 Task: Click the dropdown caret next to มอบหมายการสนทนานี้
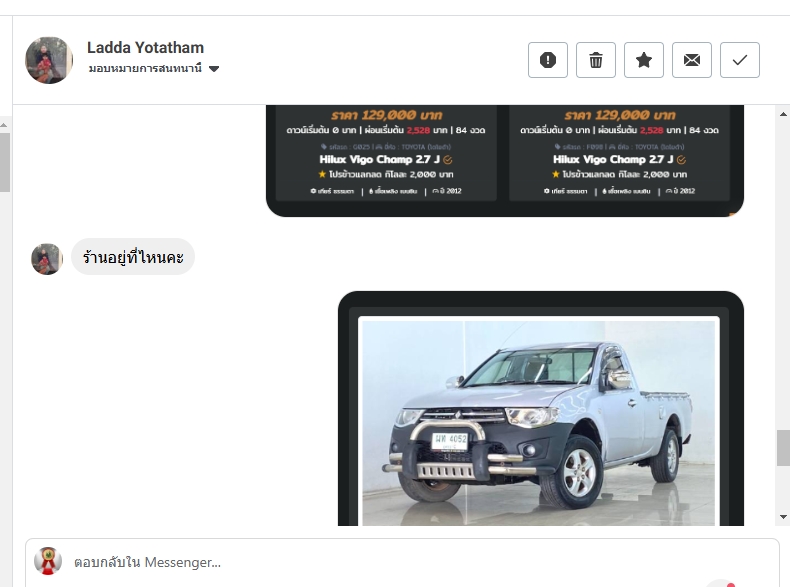214,69
